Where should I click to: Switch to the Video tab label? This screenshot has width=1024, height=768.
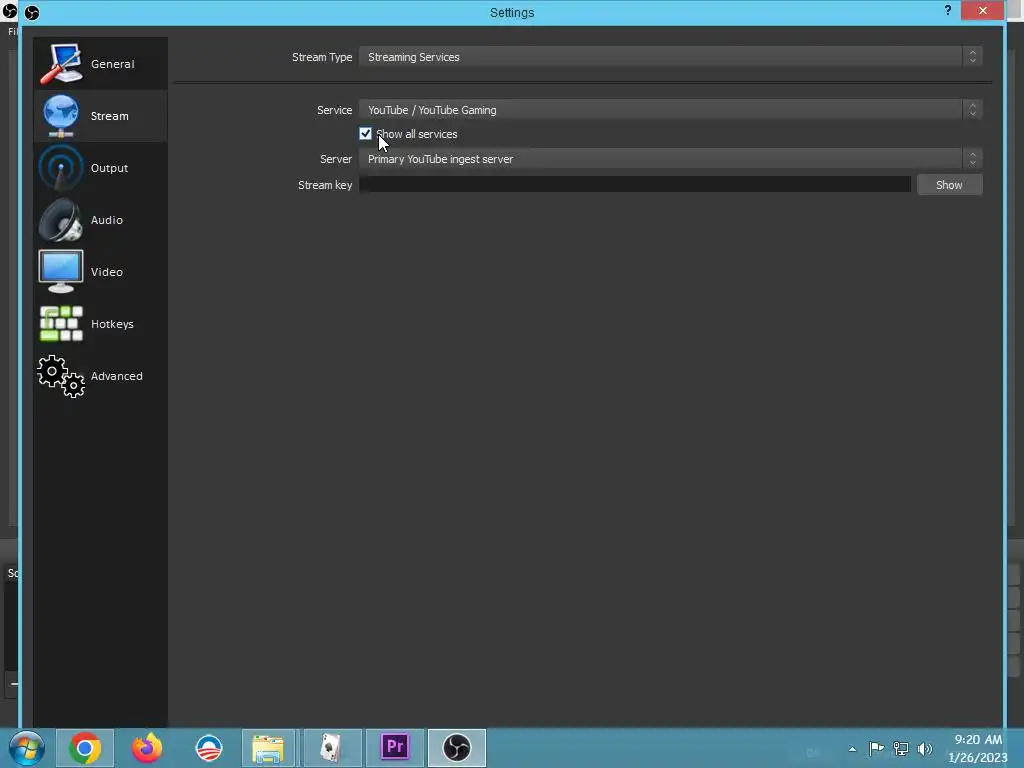(x=106, y=272)
